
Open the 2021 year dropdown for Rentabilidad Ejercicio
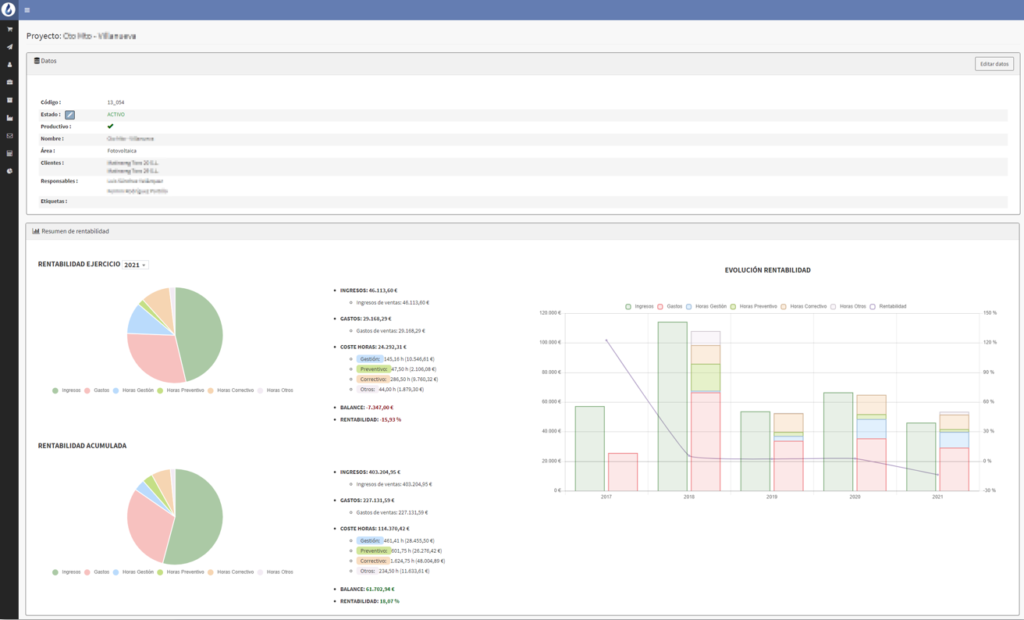point(135,265)
